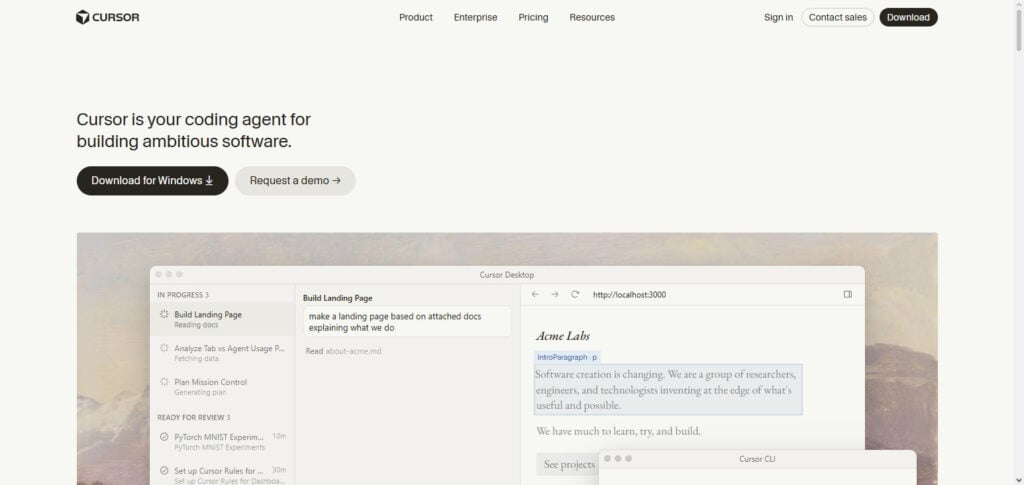Click the check icon beside PyTorch MNIST task
The width and height of the screenshot is (1024, 485).
click(x=164, y=437)
